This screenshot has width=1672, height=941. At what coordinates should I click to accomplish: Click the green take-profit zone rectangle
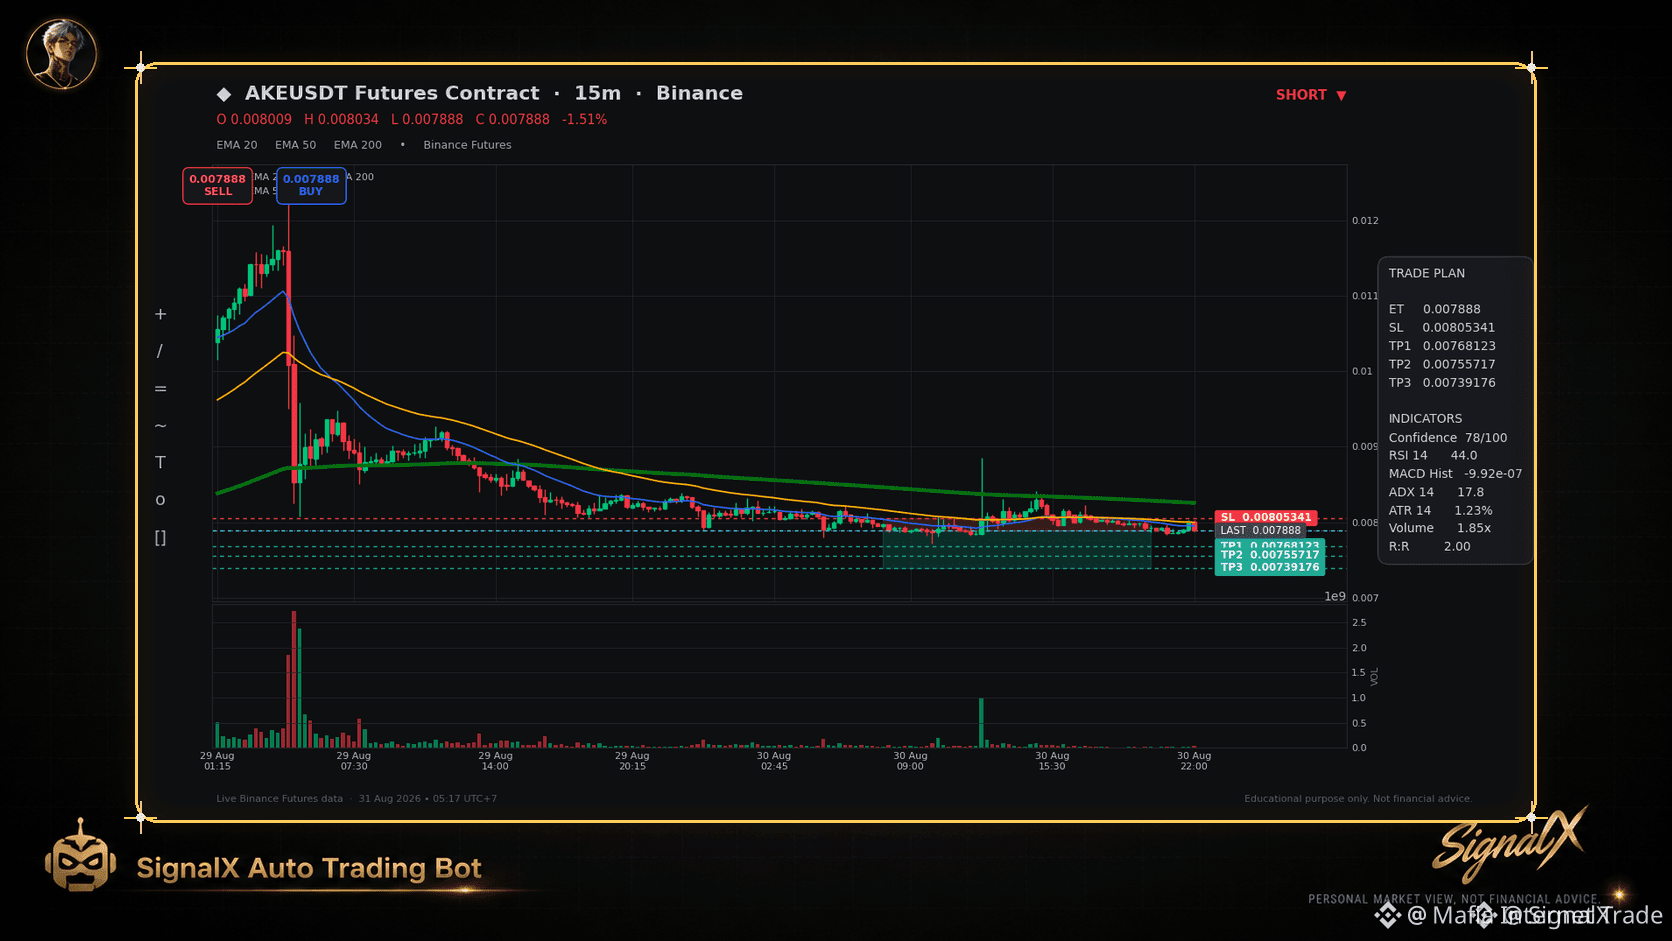[x=1017, y=548]
